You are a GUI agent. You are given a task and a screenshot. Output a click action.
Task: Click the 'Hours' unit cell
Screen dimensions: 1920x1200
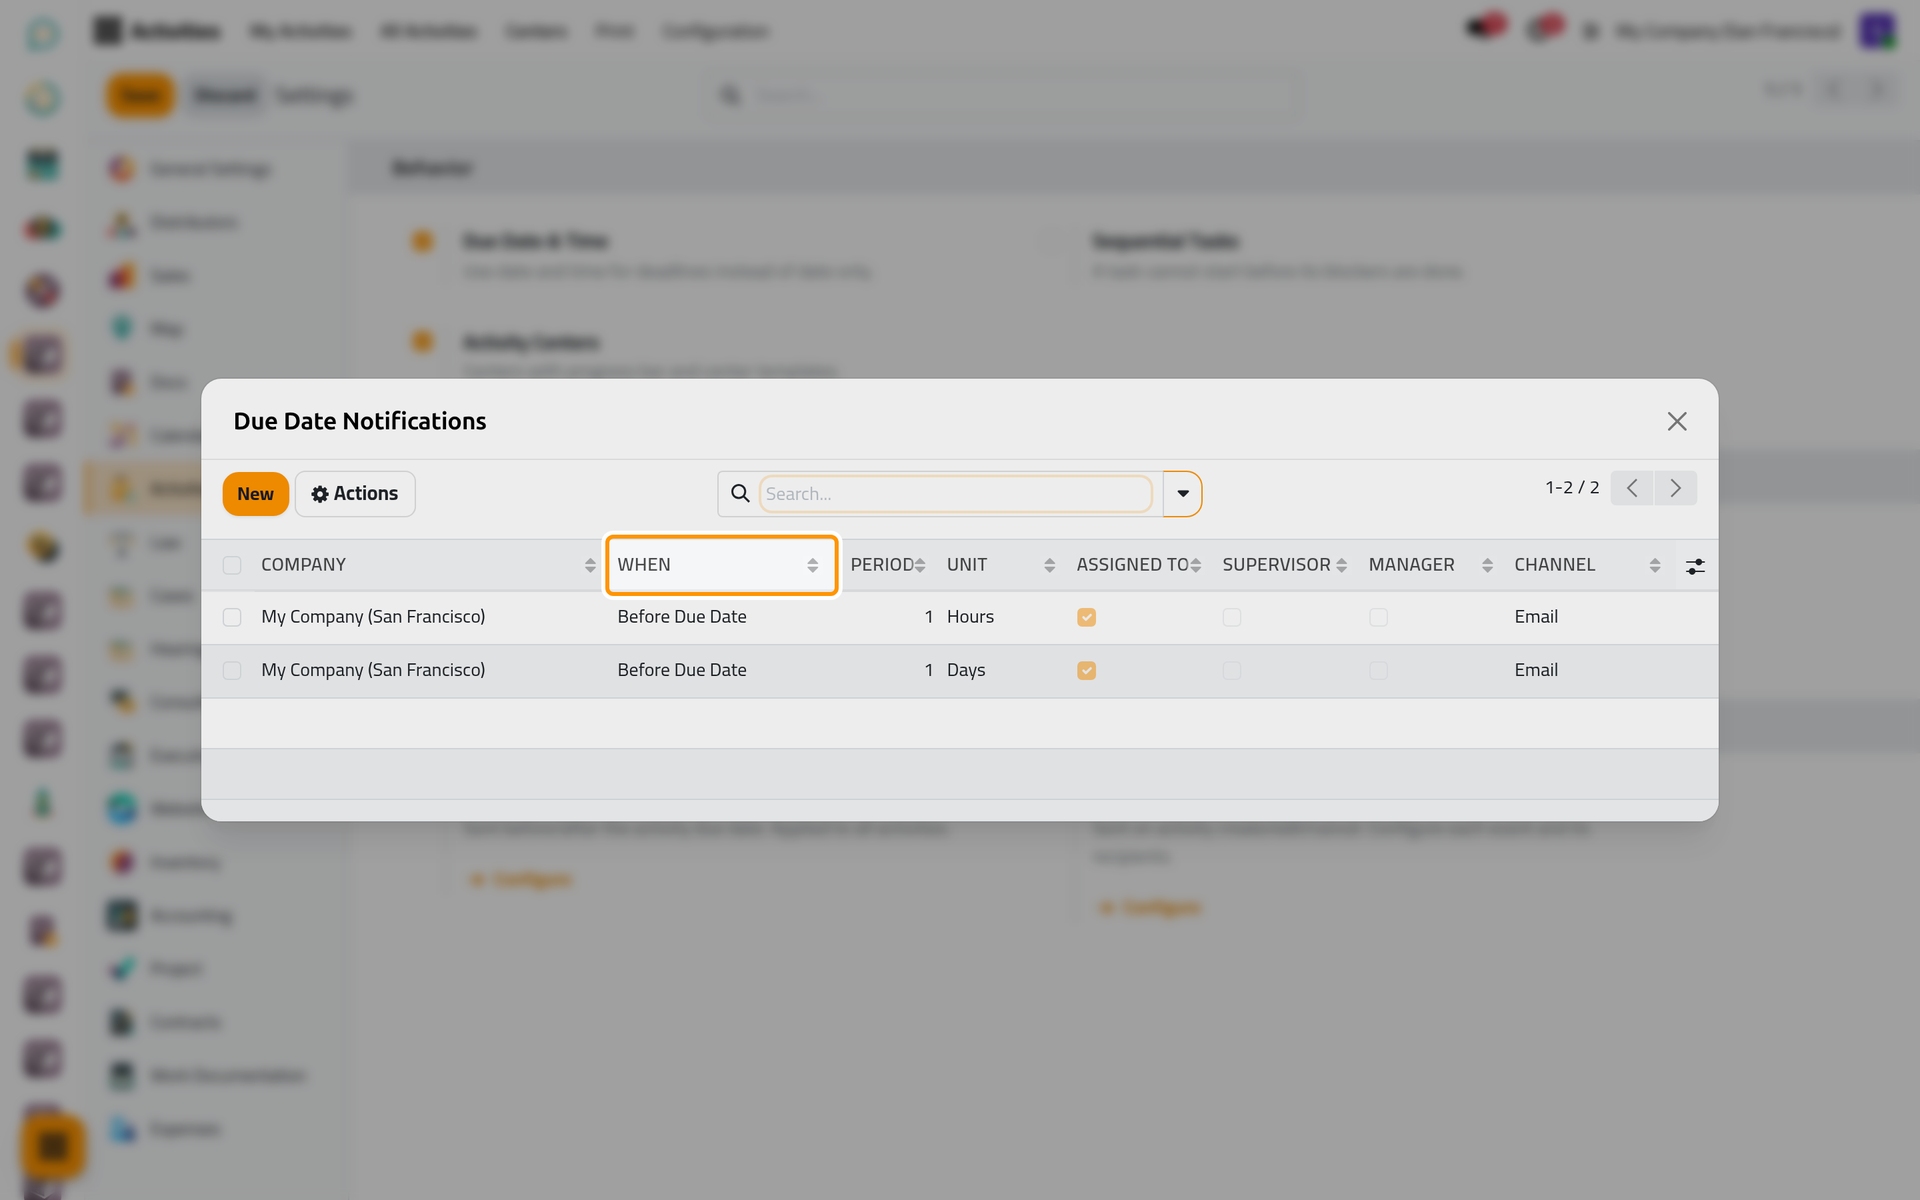(x=970, y=617)
